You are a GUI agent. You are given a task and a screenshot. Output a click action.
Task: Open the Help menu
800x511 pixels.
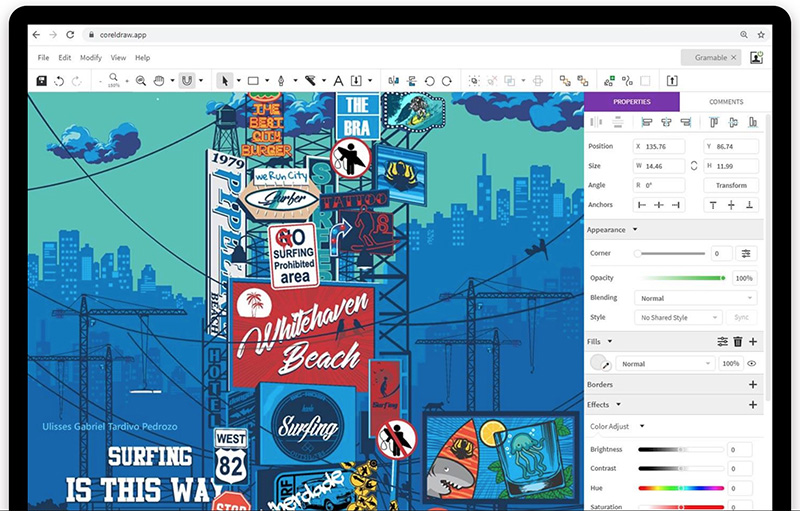tap(142, 58)
